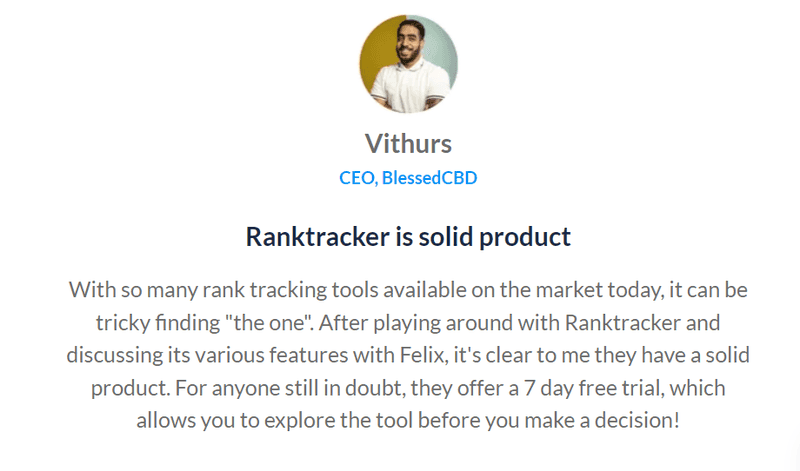Click the last line ending with "decision!"
The height and width of the screenshot is (471, 800).
(x=408, y=420)
